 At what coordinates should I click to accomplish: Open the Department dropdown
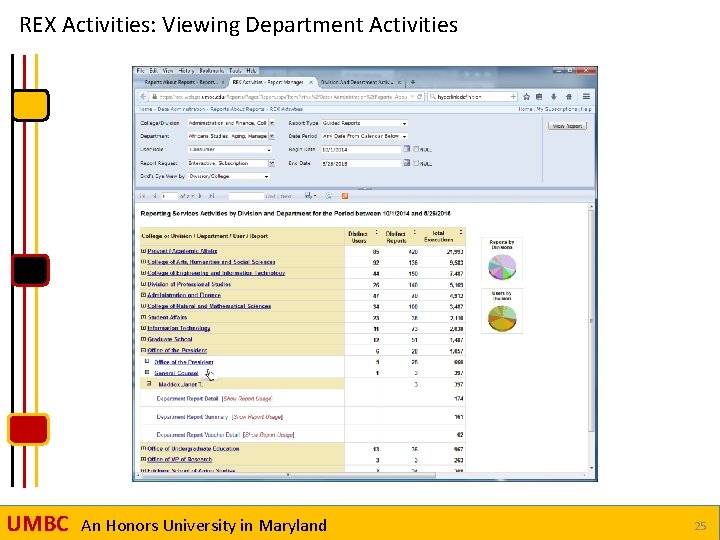point(272,136)
